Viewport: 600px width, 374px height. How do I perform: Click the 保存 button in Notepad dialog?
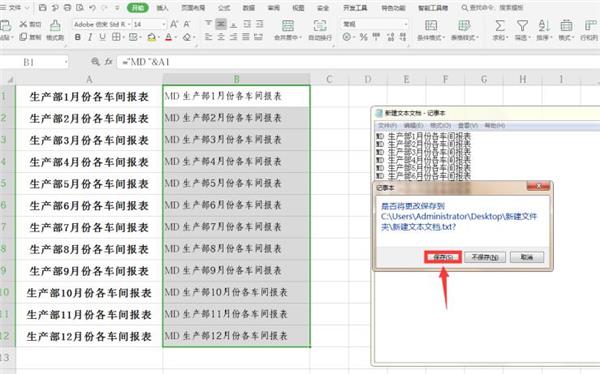coord(443,257)
